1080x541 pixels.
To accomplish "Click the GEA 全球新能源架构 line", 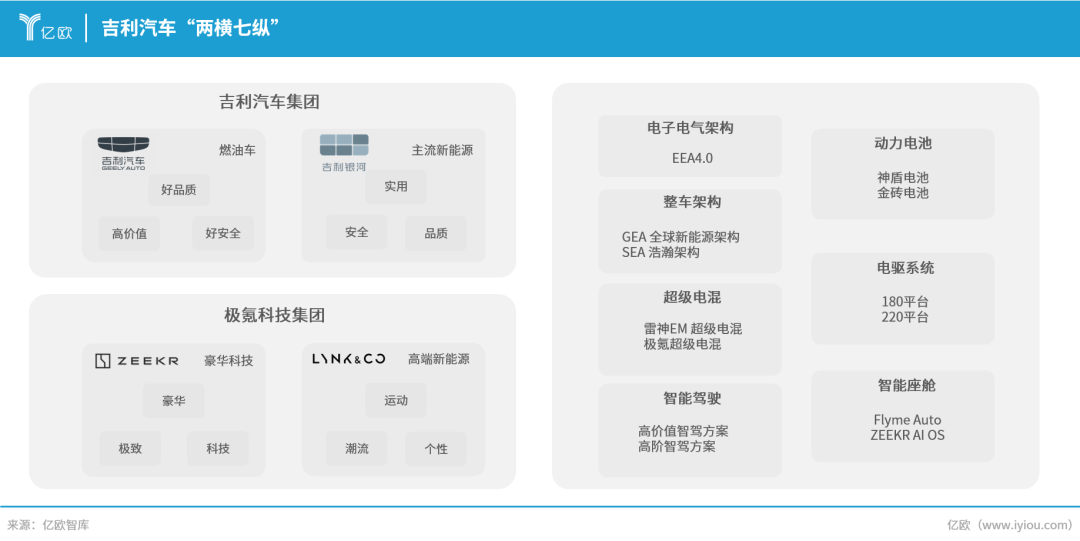I will 681,236.
